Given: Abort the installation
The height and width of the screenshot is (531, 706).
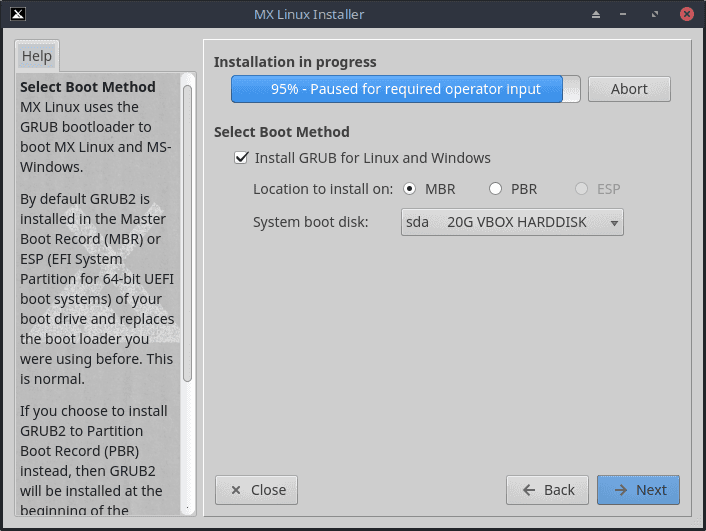Looking at the screenshot, I should (x=629, y=89).
